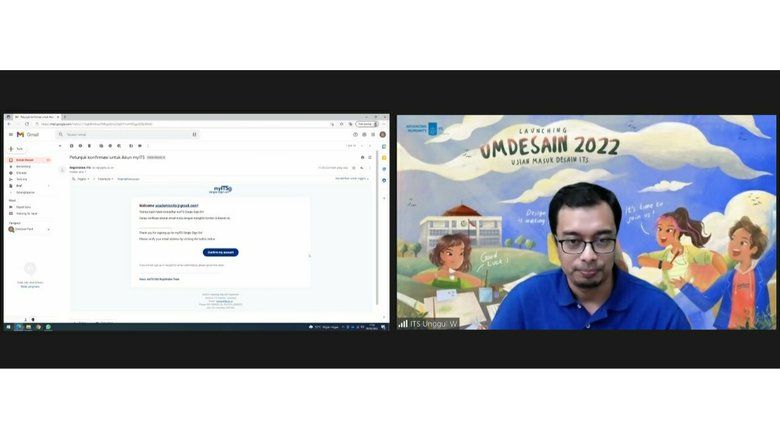
Task: Click Gabung ke rapat to join meeting
Action: click(26, 214)
